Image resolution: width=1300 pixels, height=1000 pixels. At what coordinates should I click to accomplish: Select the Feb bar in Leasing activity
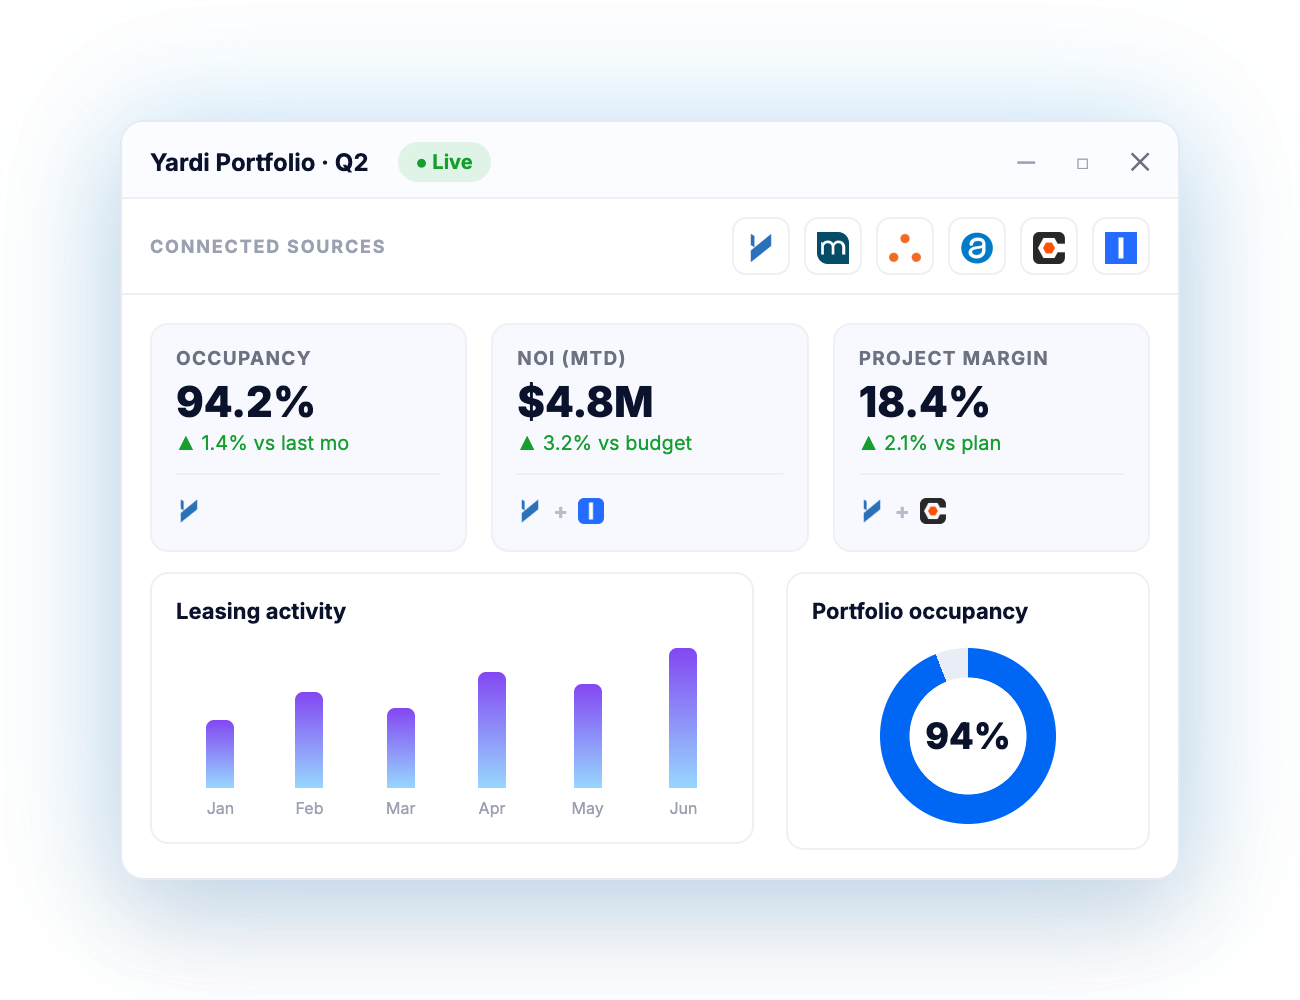pyautogui.click(x=309, y=740)
